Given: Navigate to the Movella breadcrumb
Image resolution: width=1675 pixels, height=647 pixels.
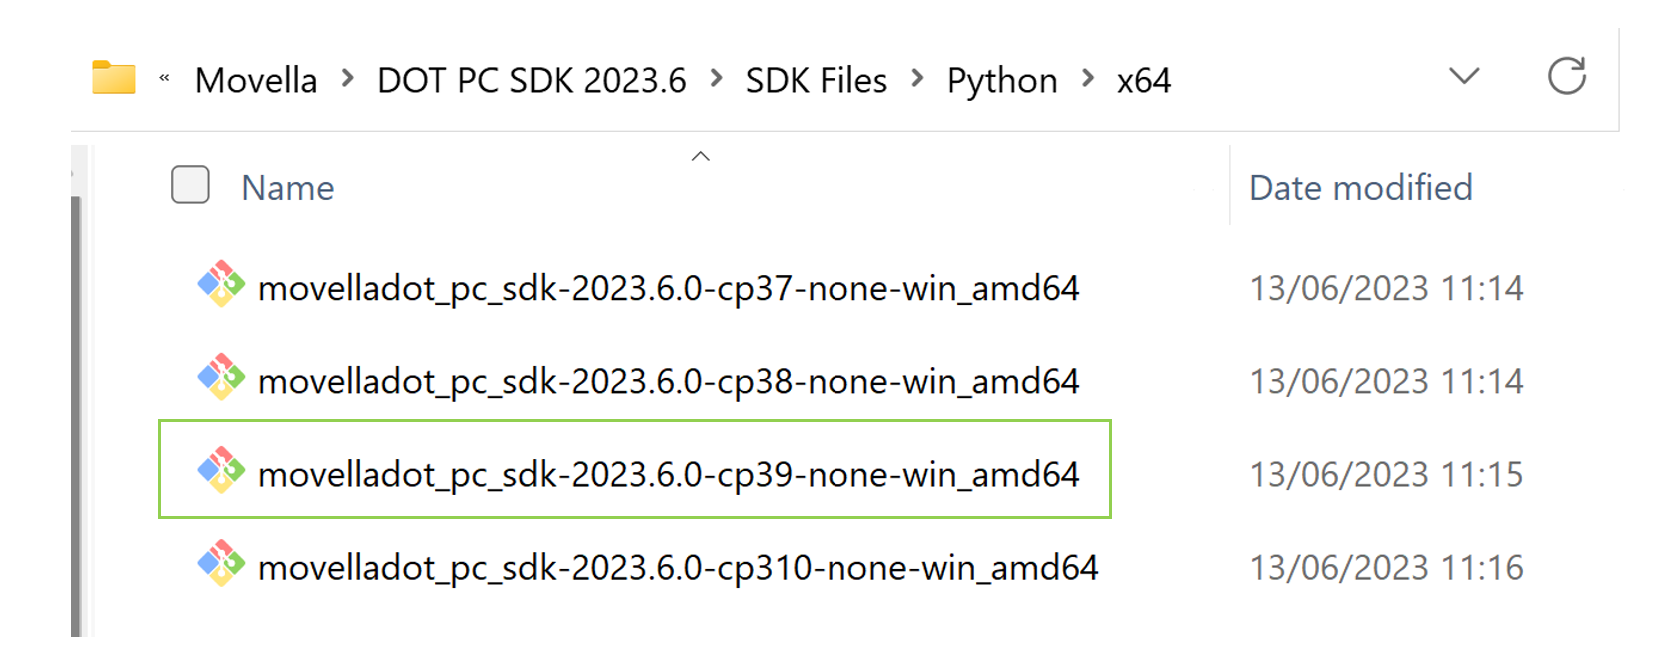Looking at the screenshot, I should 257,80.
